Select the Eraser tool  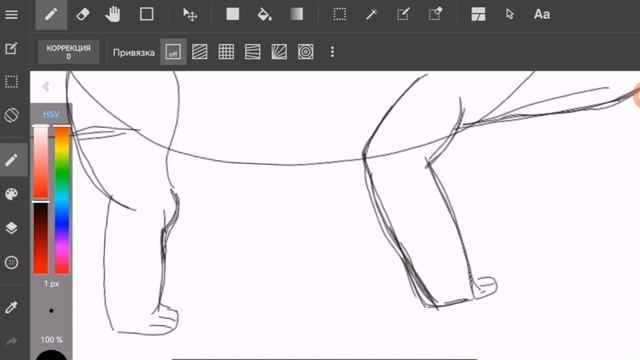click(83, 15)
